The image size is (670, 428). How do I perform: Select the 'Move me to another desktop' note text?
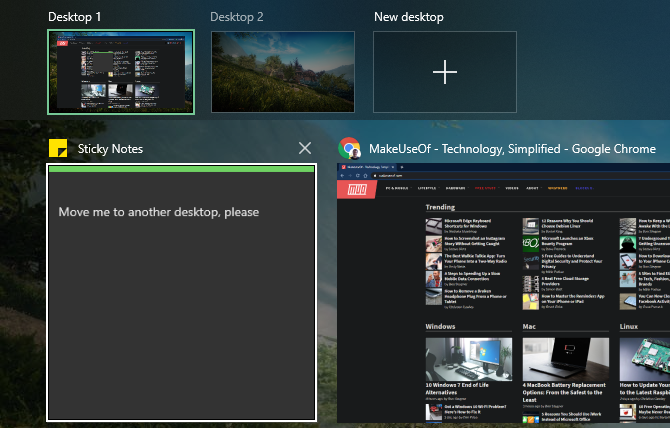[x=159, y=212]
